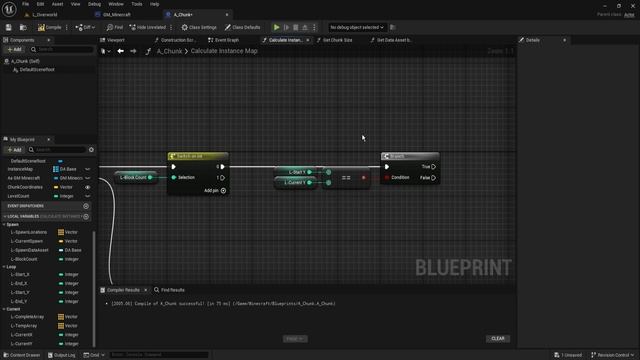Open the File menu
The width and height of the screenshot is (640, 360).
(25, 4)
